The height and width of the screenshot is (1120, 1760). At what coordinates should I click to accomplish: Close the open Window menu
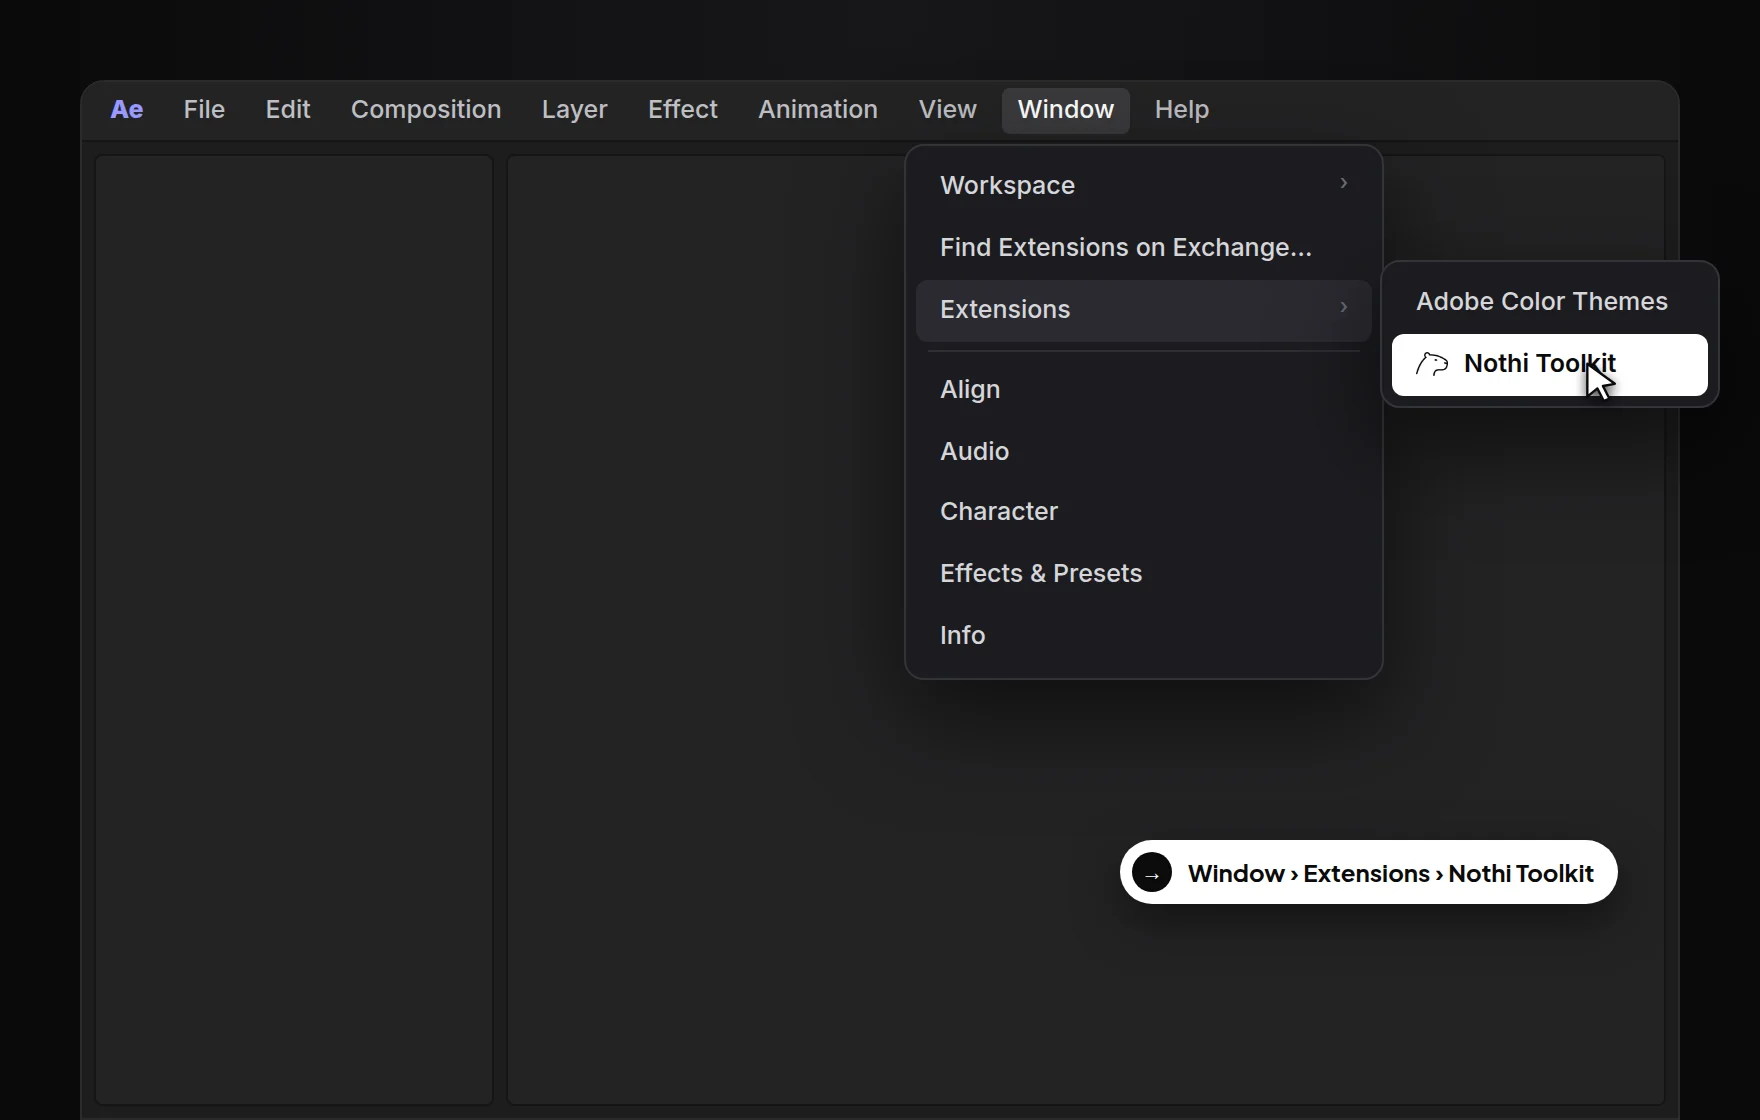click(1066, 109)
